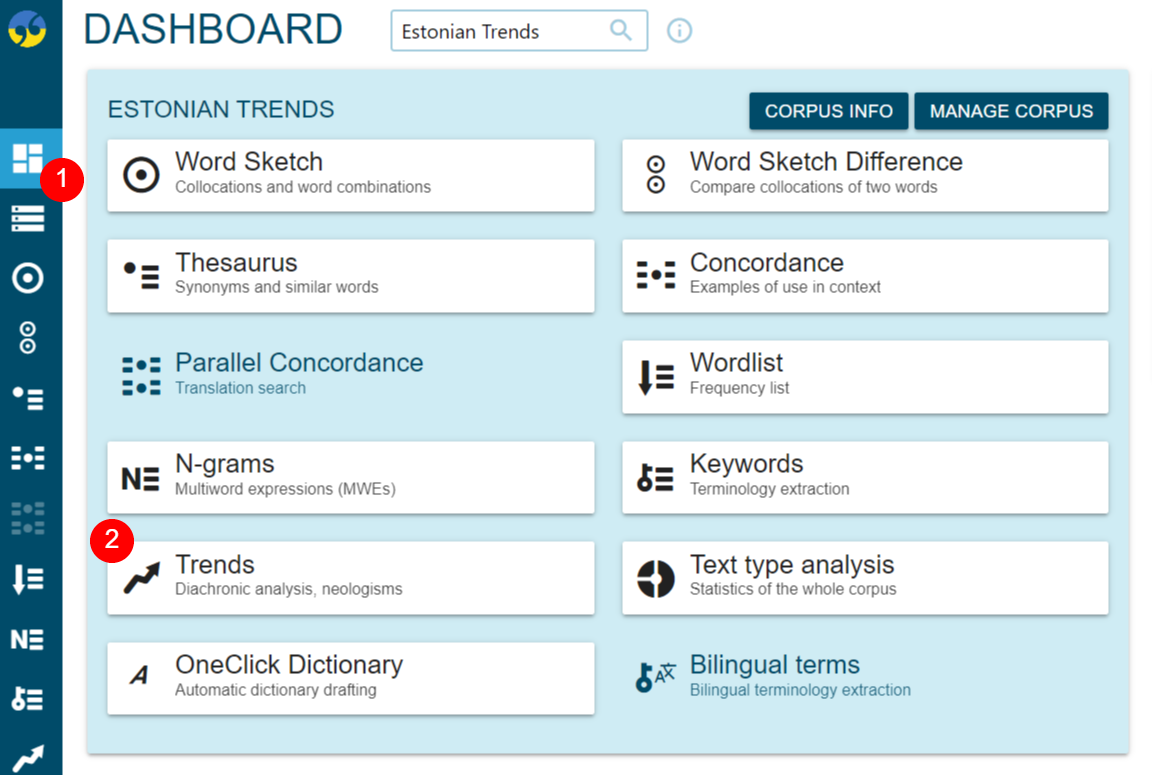Open Text type analysis statistics
This screenshot has height=775, width=1152.
(864, 577)
